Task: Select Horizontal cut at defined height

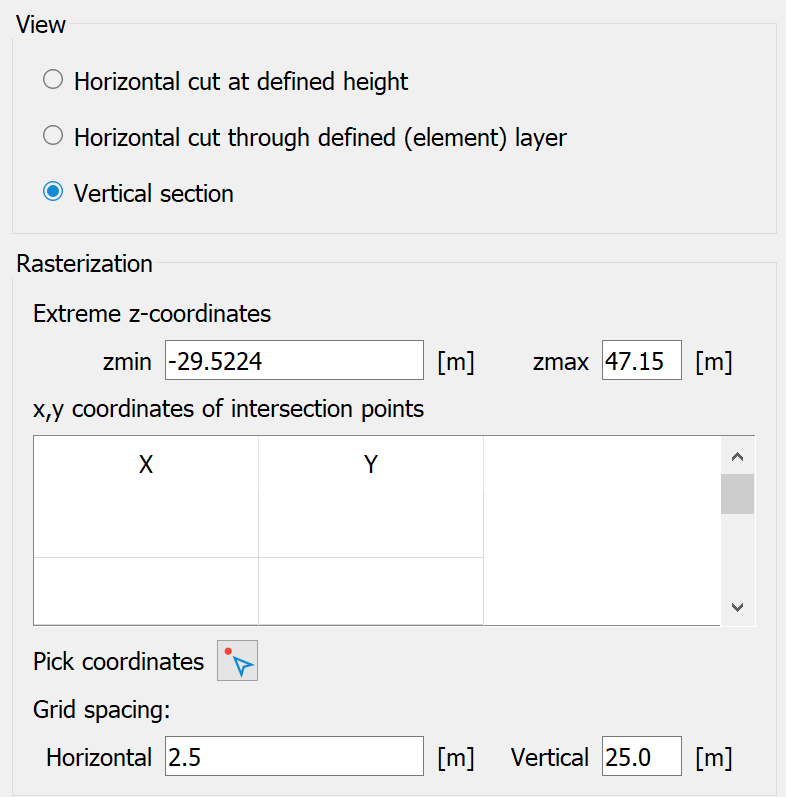Action: click(53, 80)
